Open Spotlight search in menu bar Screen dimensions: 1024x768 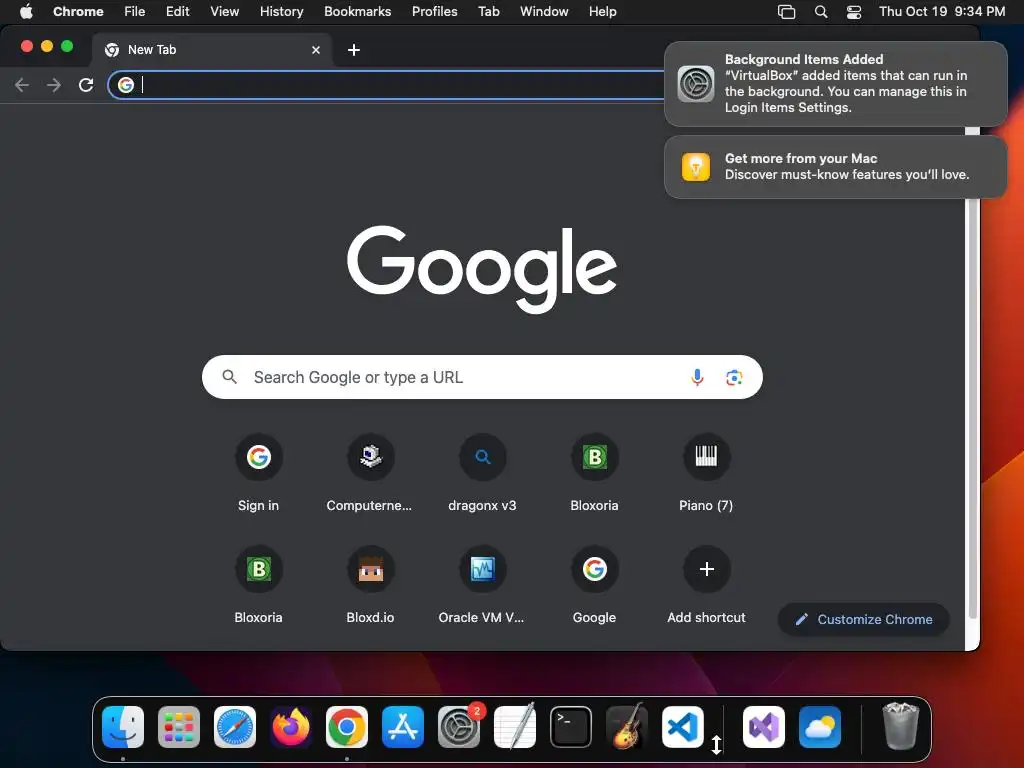point(821,12)
